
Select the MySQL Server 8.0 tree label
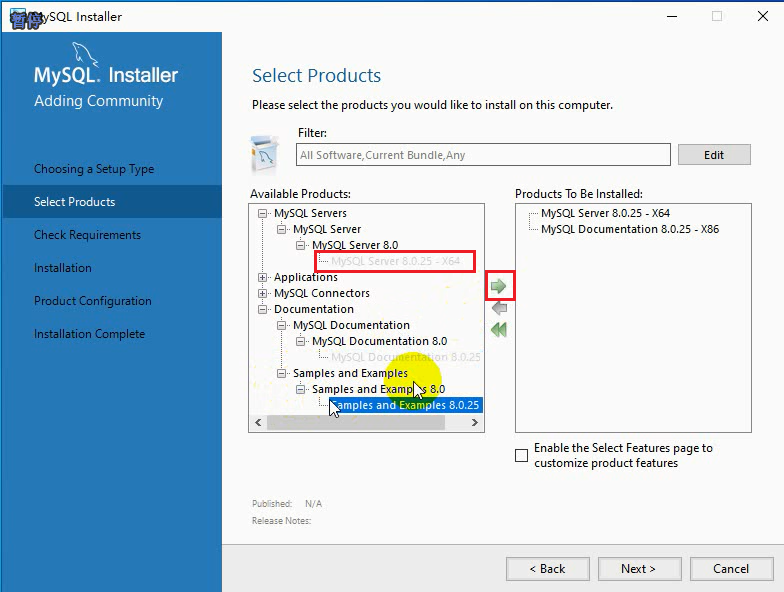click(355, 246)
